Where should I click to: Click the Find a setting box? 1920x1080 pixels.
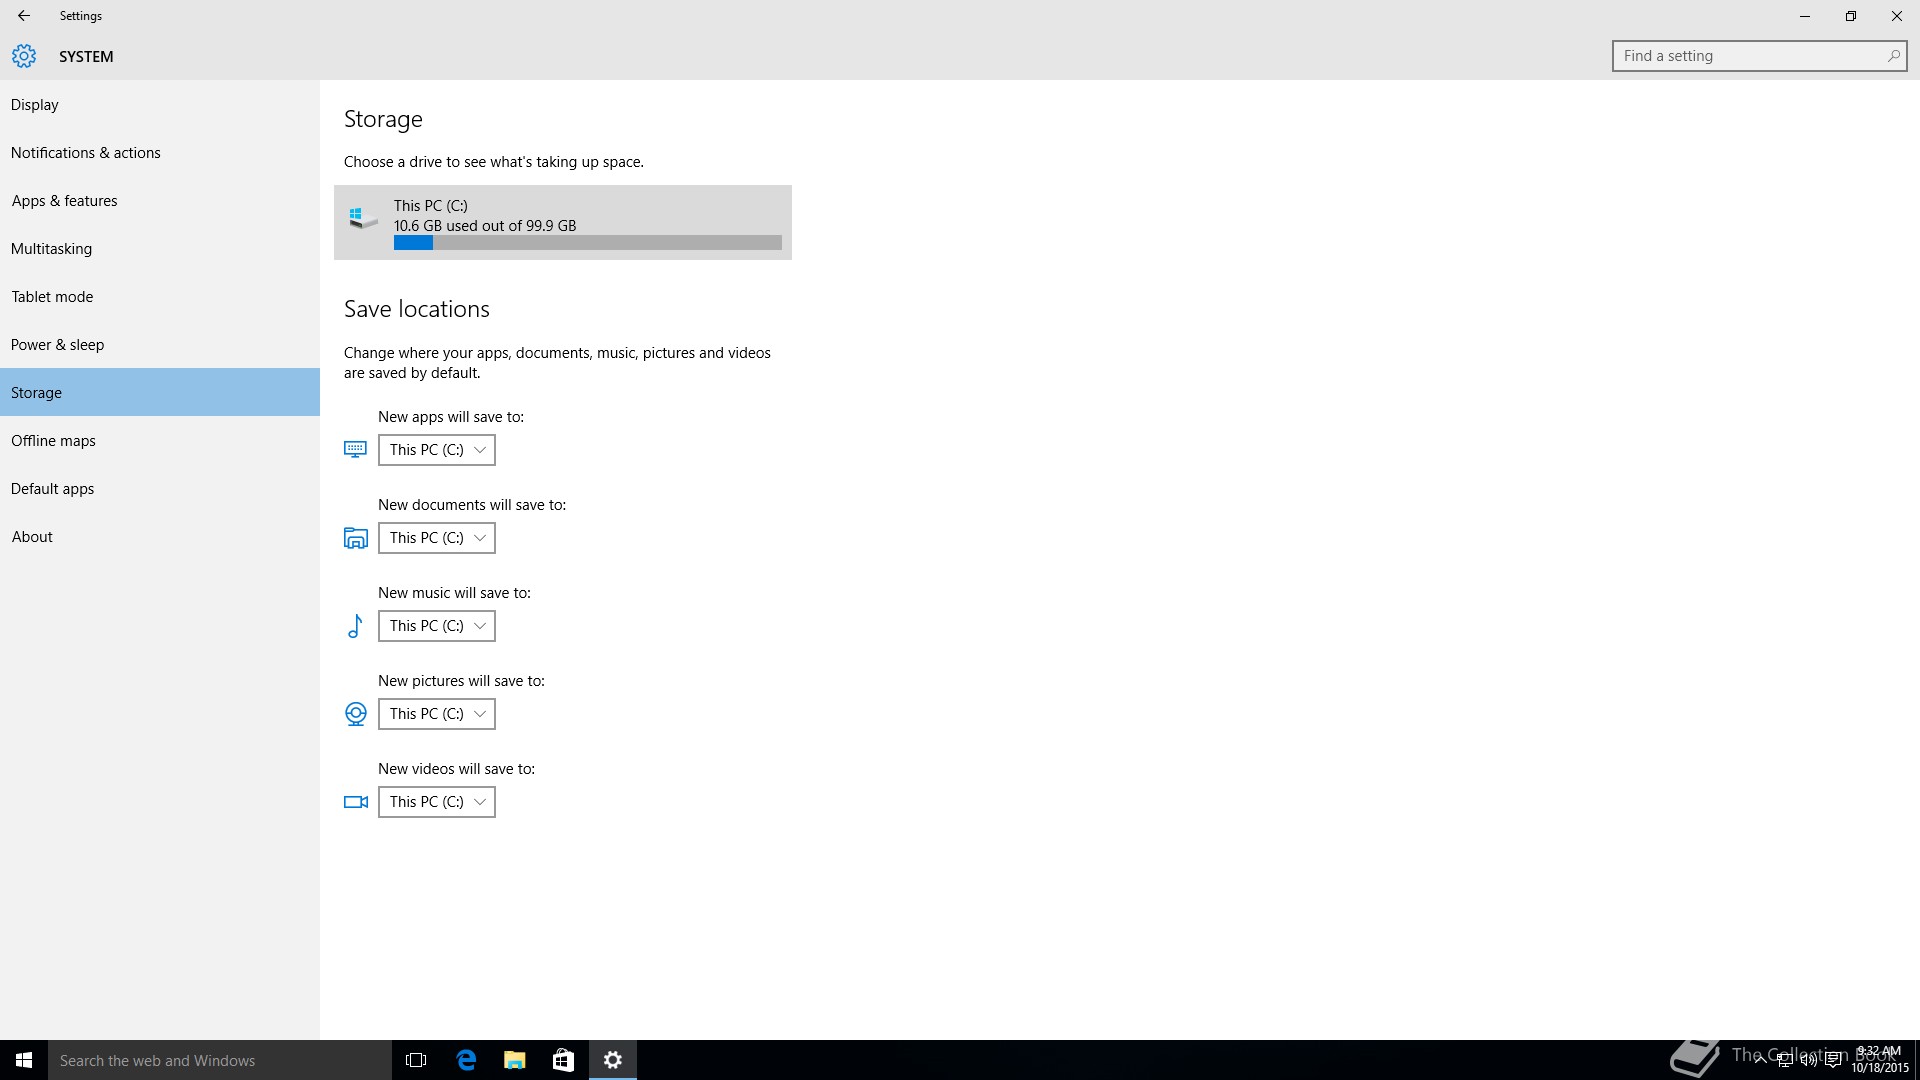[1750, 56]
